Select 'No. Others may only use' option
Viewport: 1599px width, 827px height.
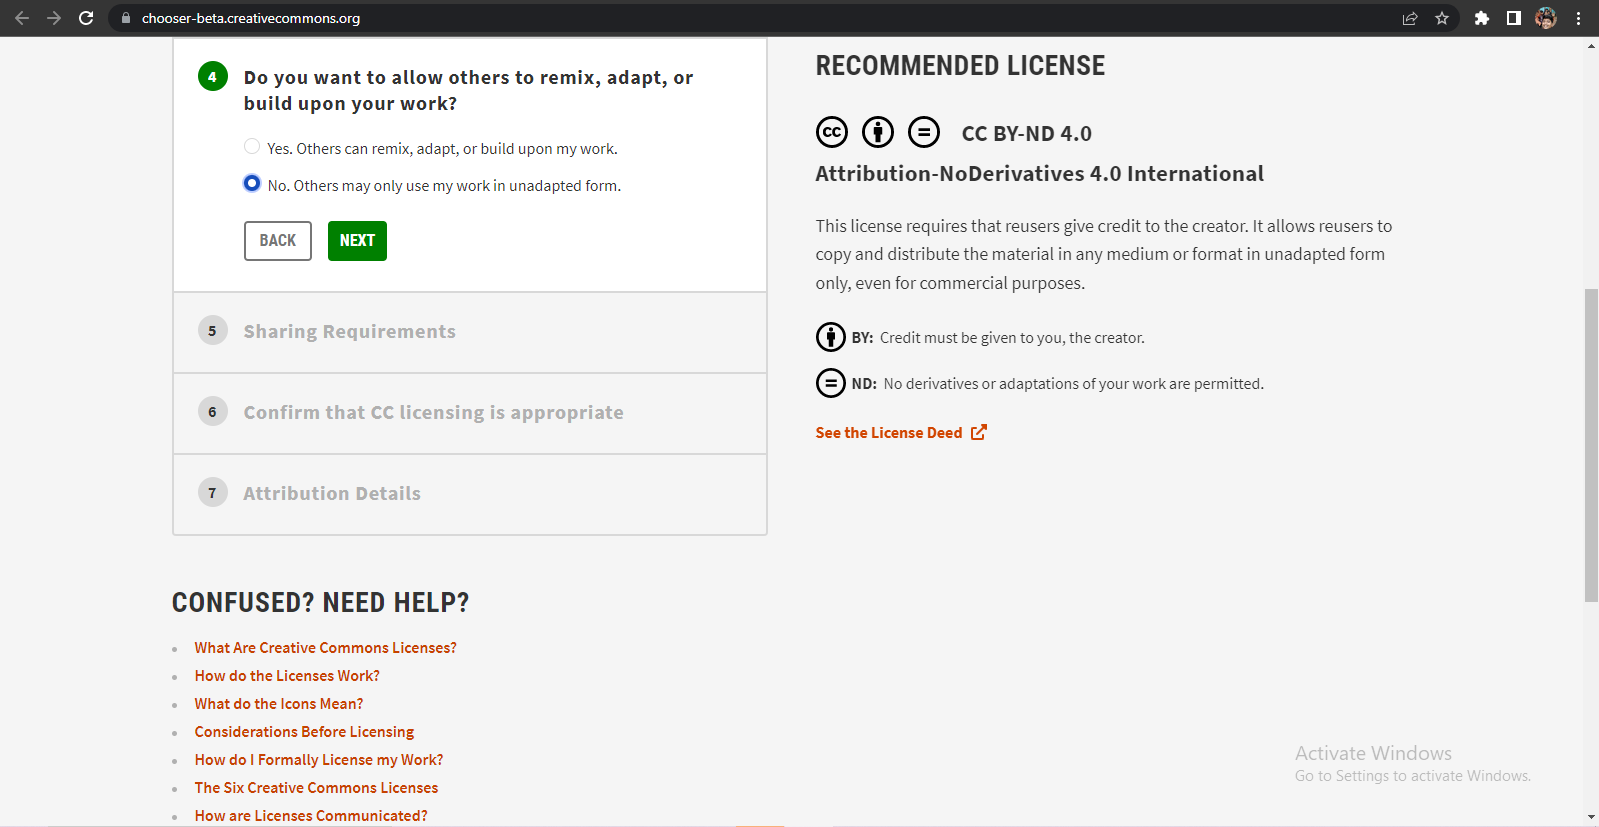(x=252, y=184)
